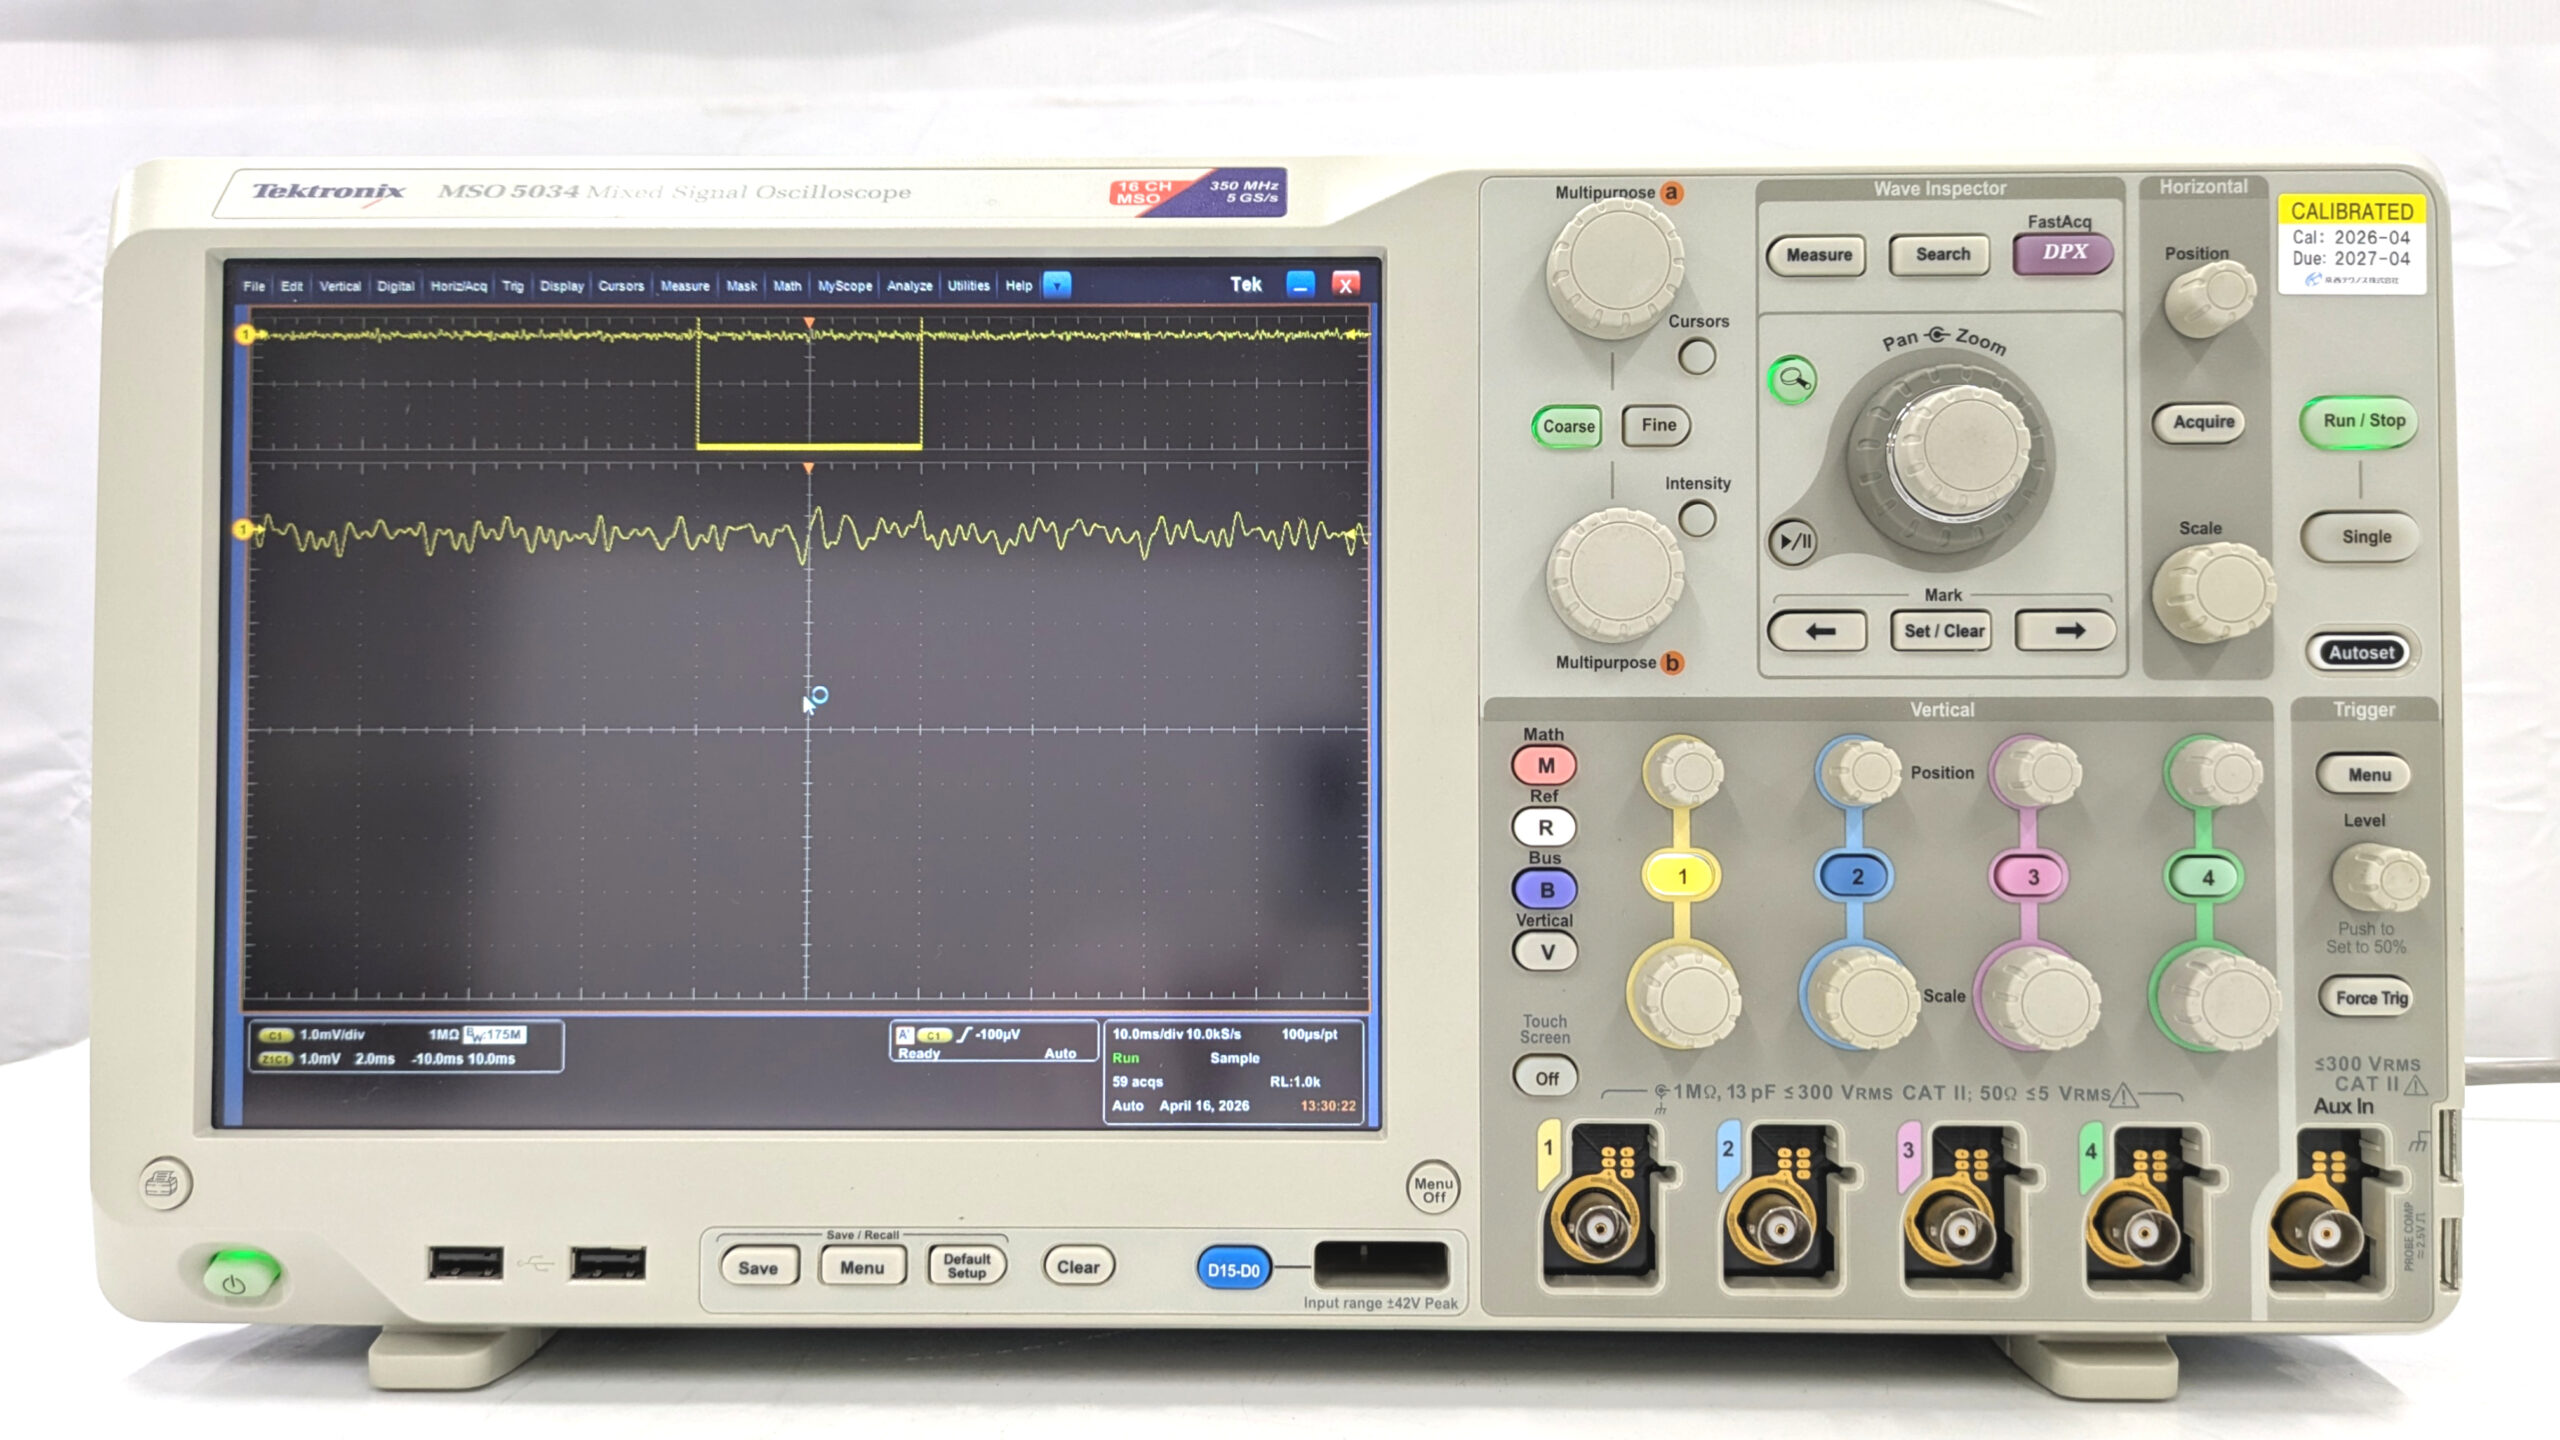This screenshot has width=2560, height=1440.
Task: Jump to next mark with right arrow
Action: pyautogui.click(x=2066, y=631)
